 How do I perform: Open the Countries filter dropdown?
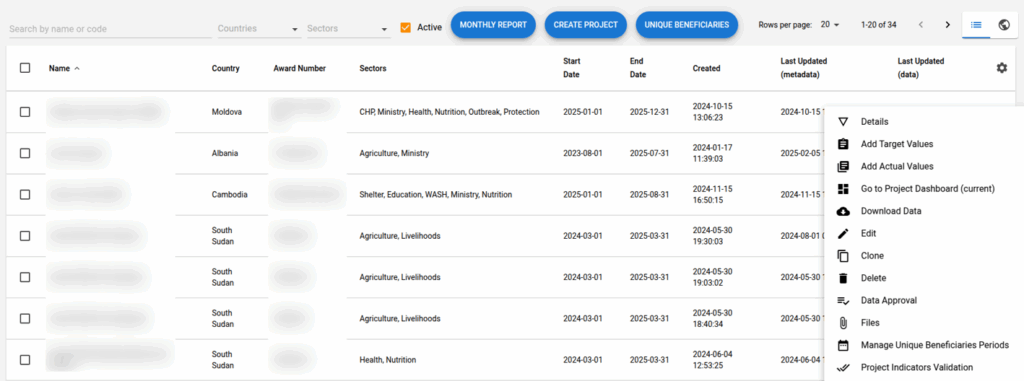259,29
